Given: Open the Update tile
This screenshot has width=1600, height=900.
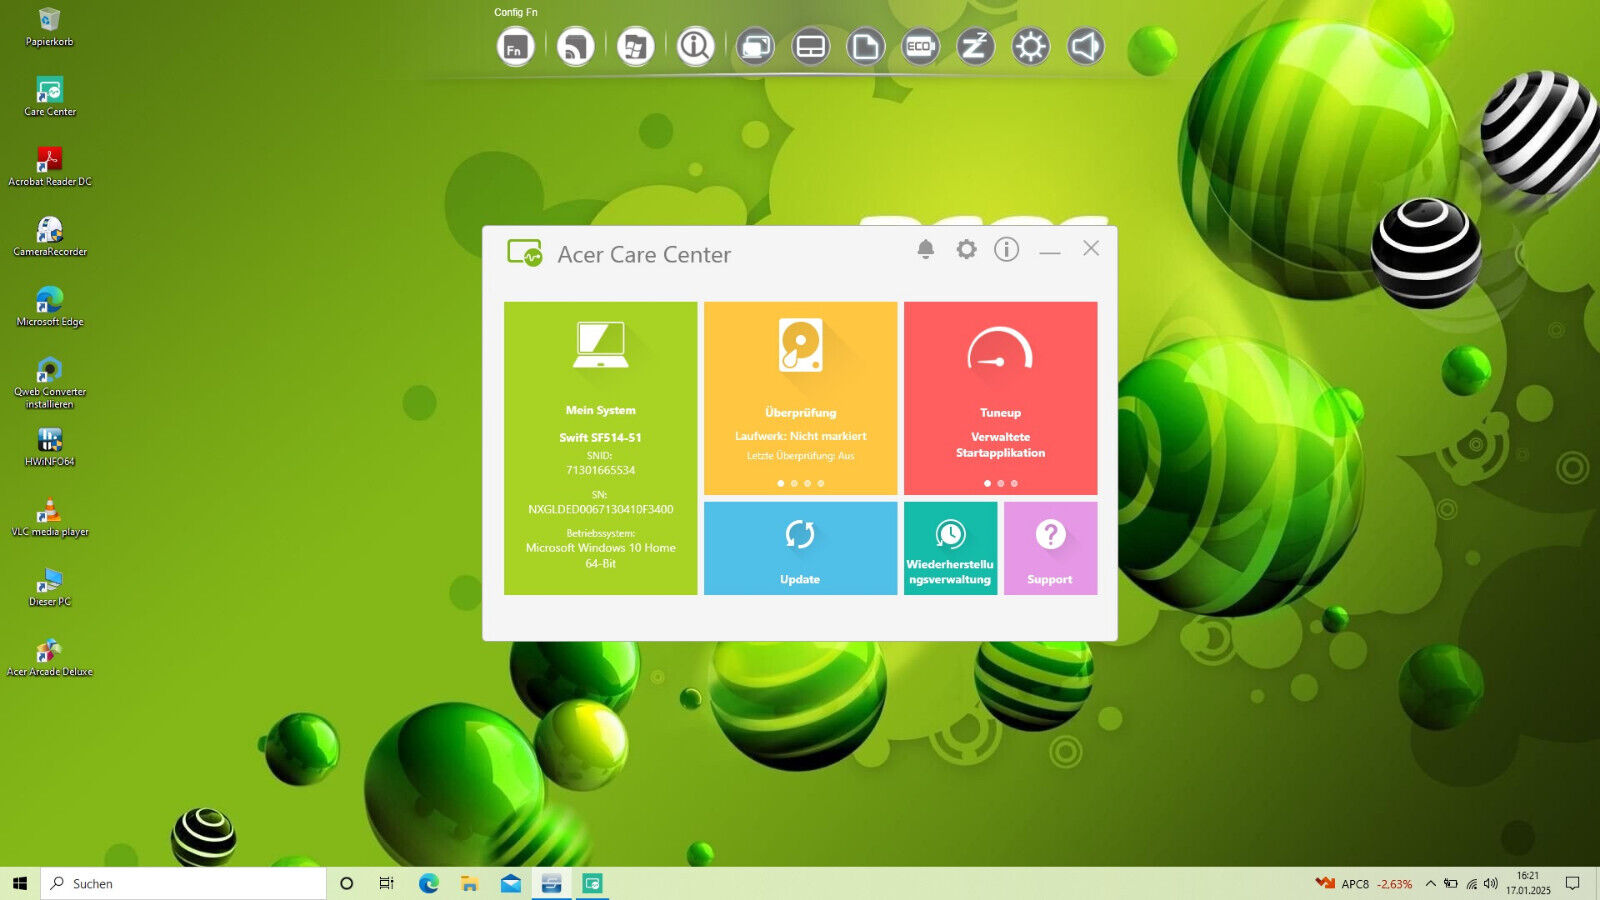Looking at the screenshot, I should click(800, 548).
